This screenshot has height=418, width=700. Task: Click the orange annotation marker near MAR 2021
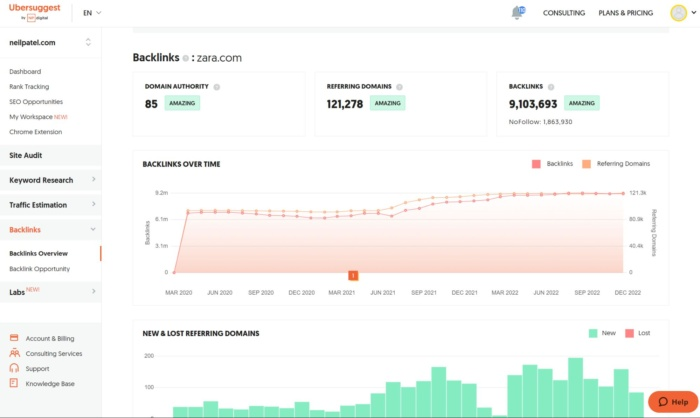pos(353,276)
